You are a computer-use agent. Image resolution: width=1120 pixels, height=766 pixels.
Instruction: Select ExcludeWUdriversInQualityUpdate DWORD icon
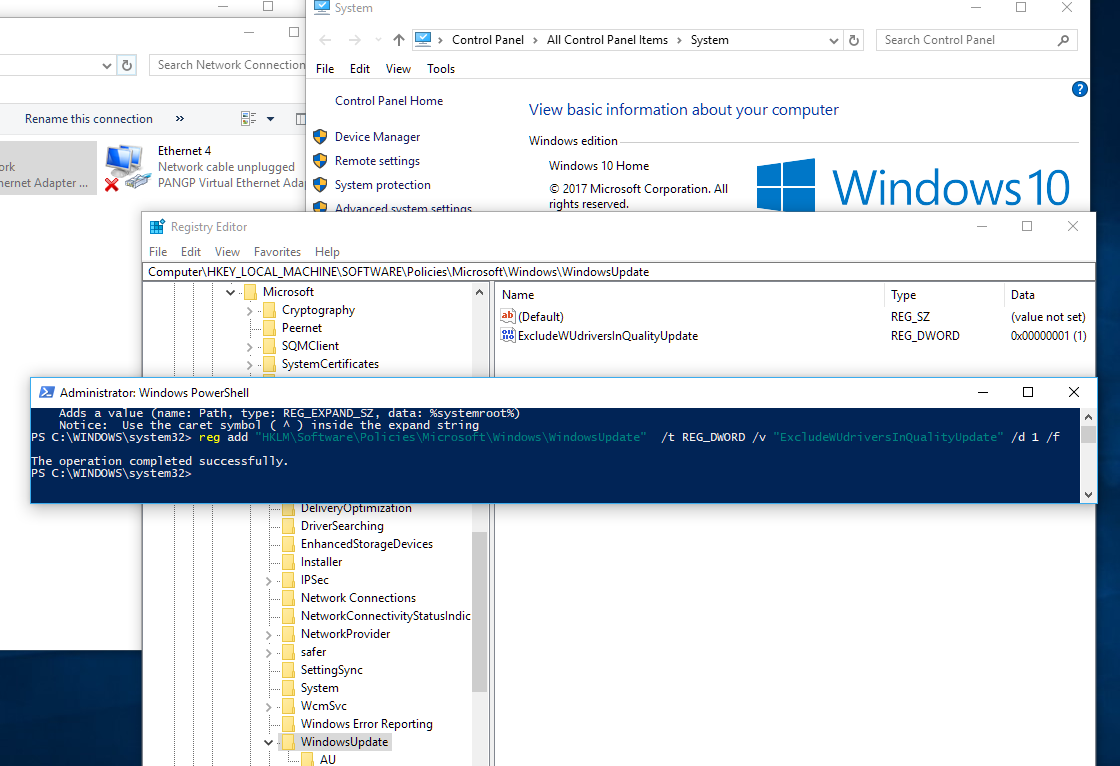point(508,335)
